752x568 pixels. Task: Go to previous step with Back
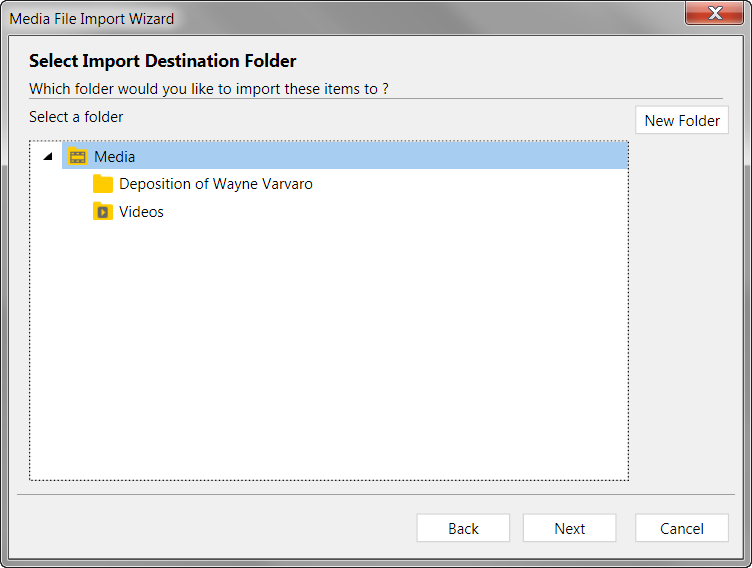[x=463, y=528]
